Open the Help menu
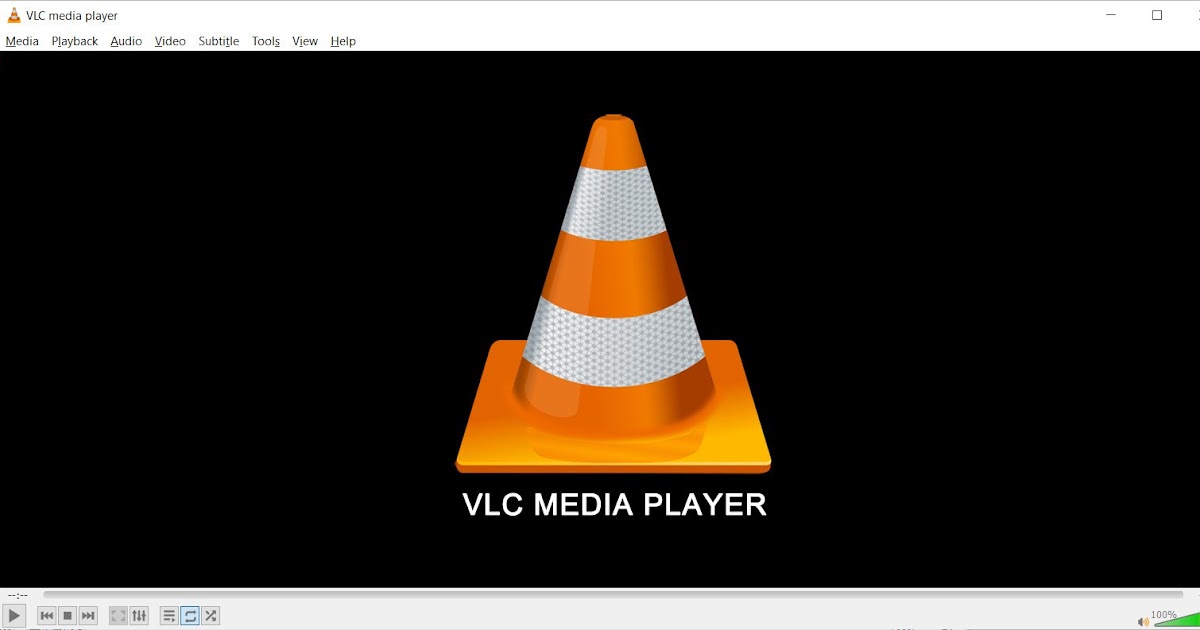Image resolution: width=1200 pixels, height=630 pixels. click(343, 41)
